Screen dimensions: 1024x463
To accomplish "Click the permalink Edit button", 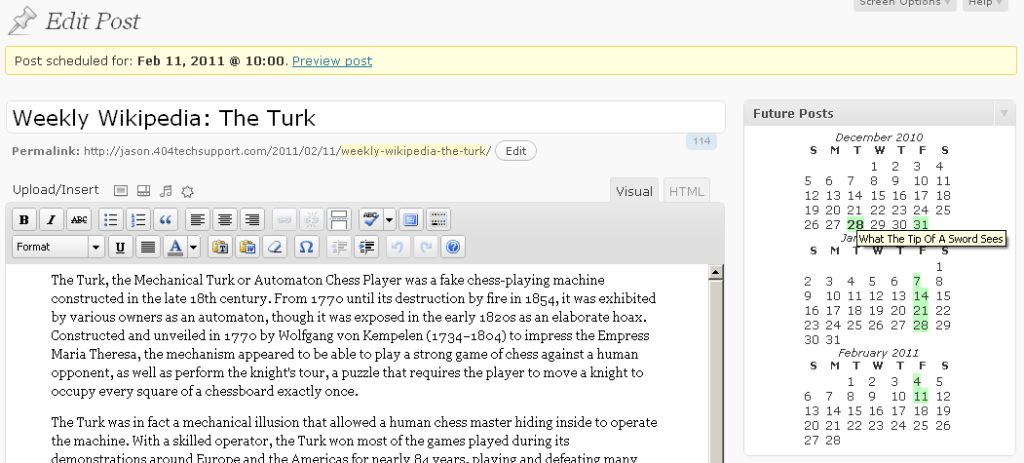I will (515, 151).
